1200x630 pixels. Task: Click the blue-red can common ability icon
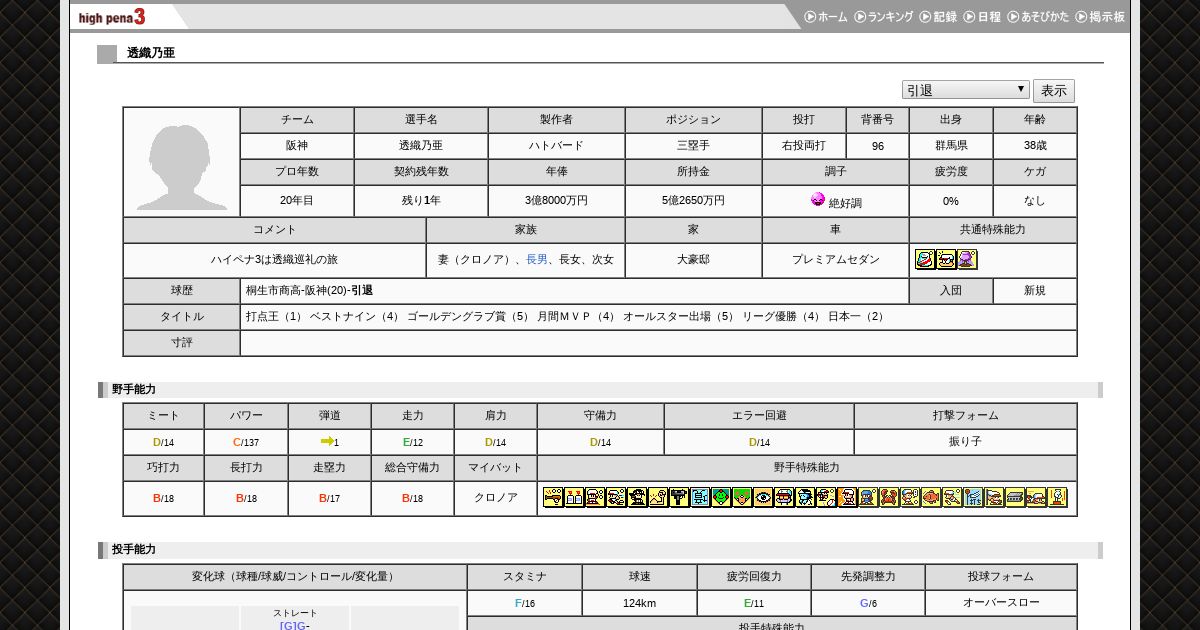tap(925, 260)
